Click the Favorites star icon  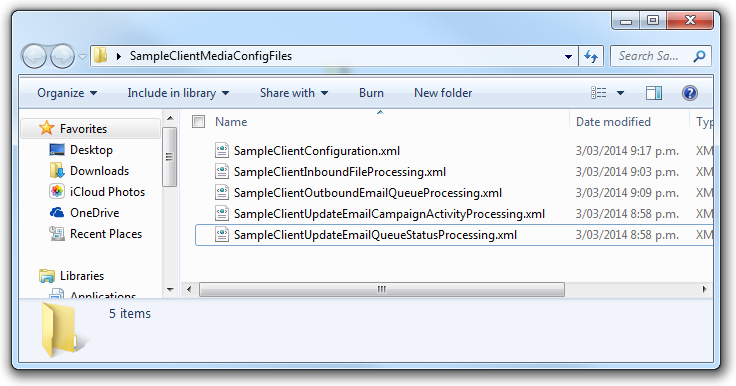click(x=46, y=128)
